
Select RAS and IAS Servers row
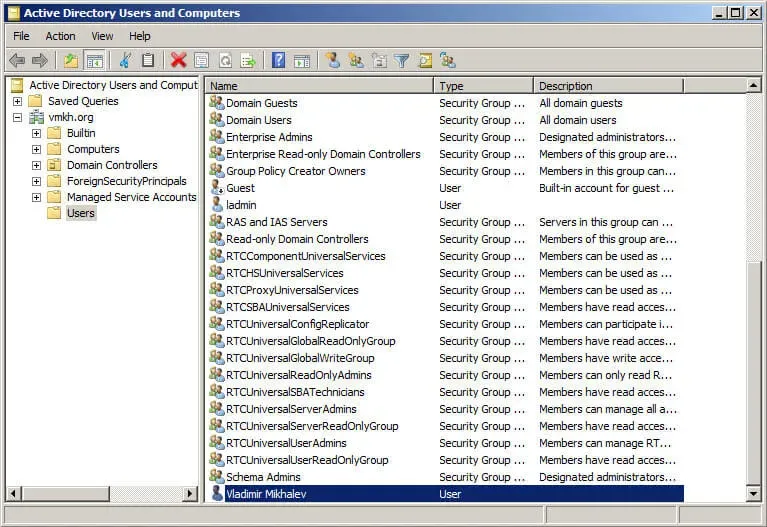pyautogui.click(x=444, y=222)
